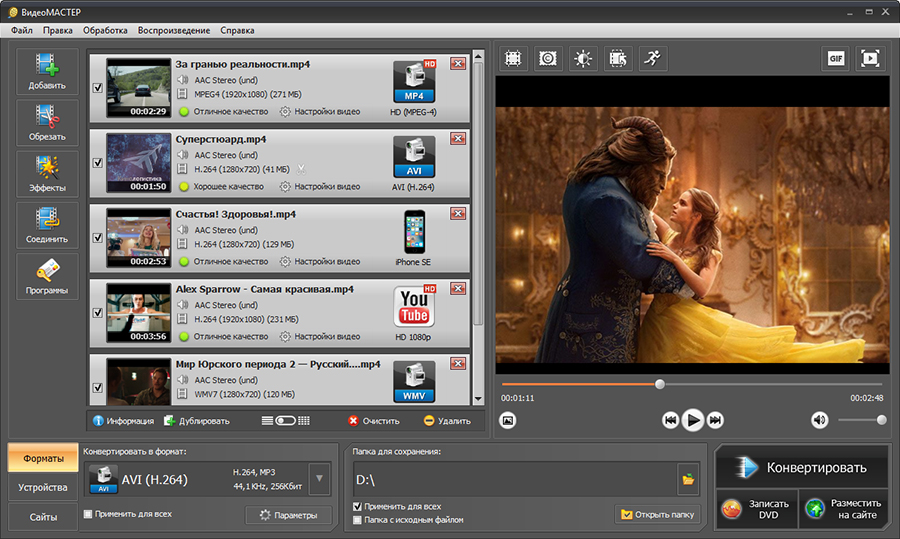Check Папка с исходным файлом option
Viewport: 900px width, 539px height.
pos(357,520)
